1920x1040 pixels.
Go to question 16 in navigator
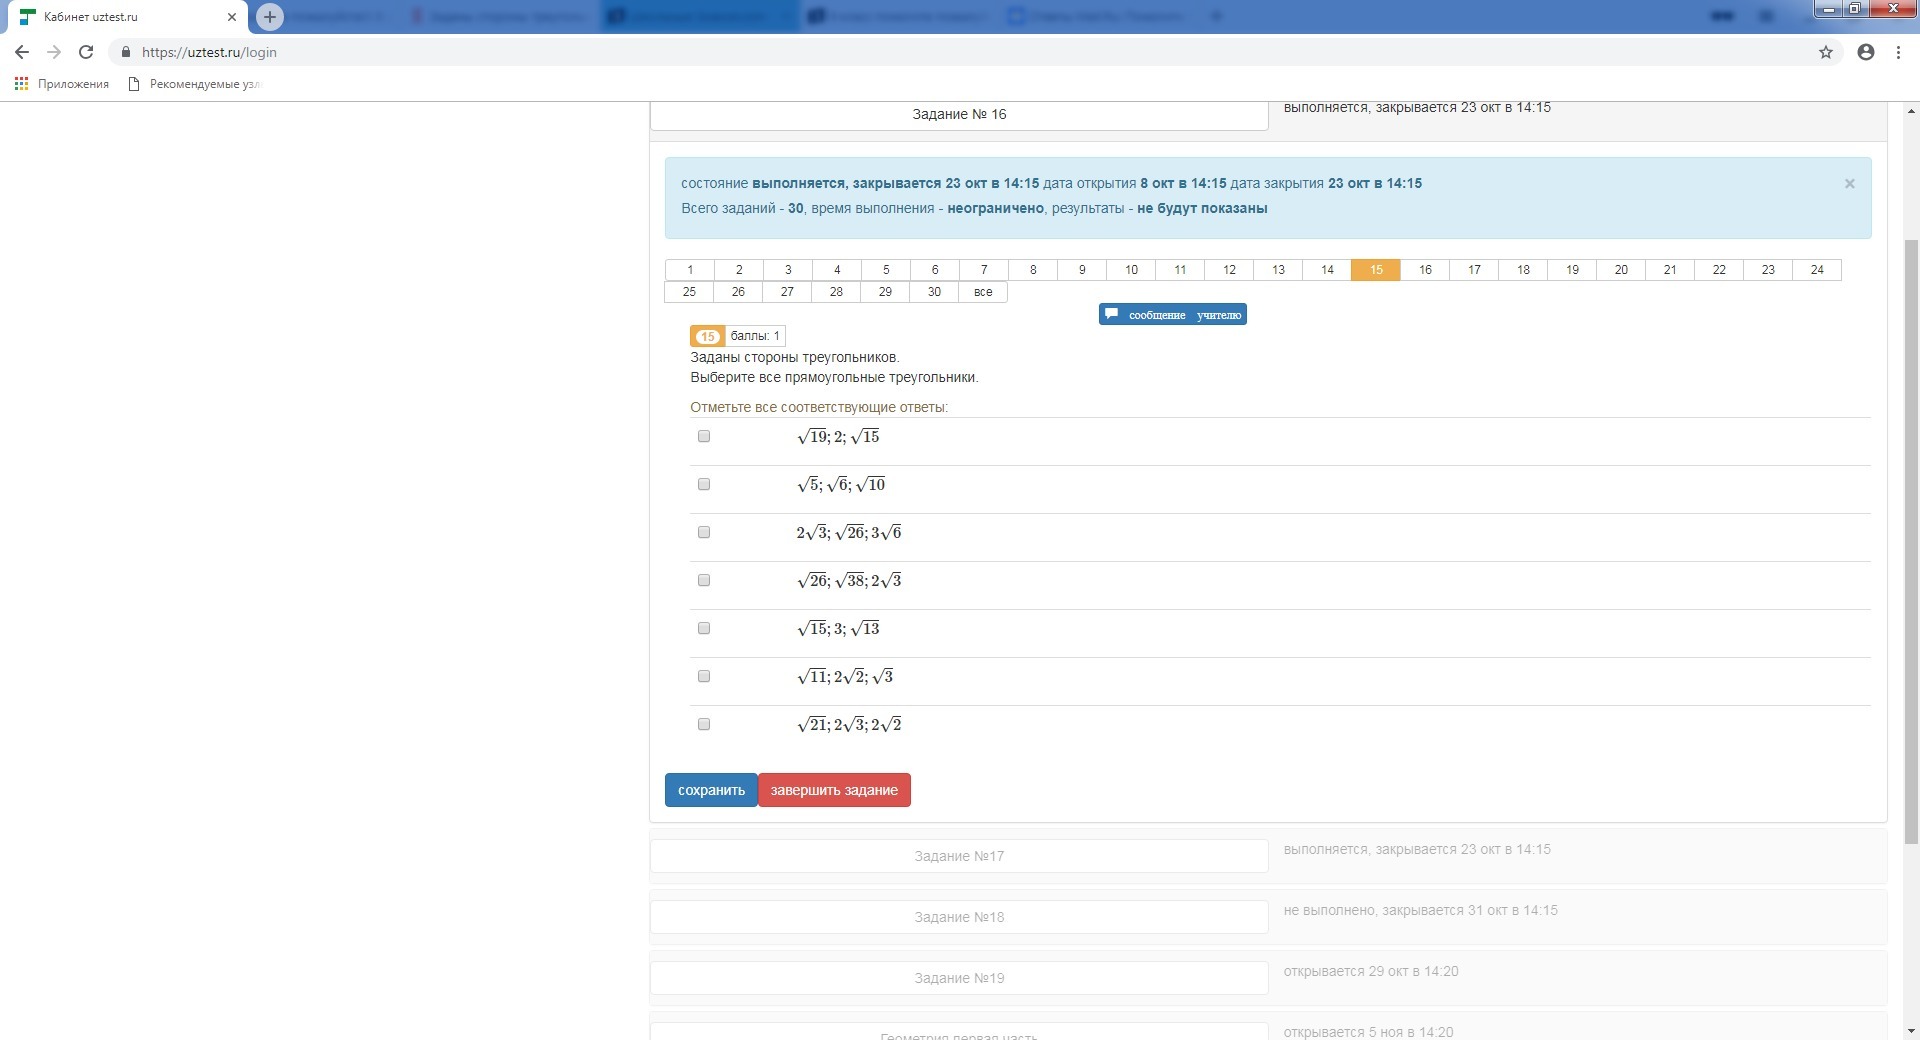click(1424, 270)
